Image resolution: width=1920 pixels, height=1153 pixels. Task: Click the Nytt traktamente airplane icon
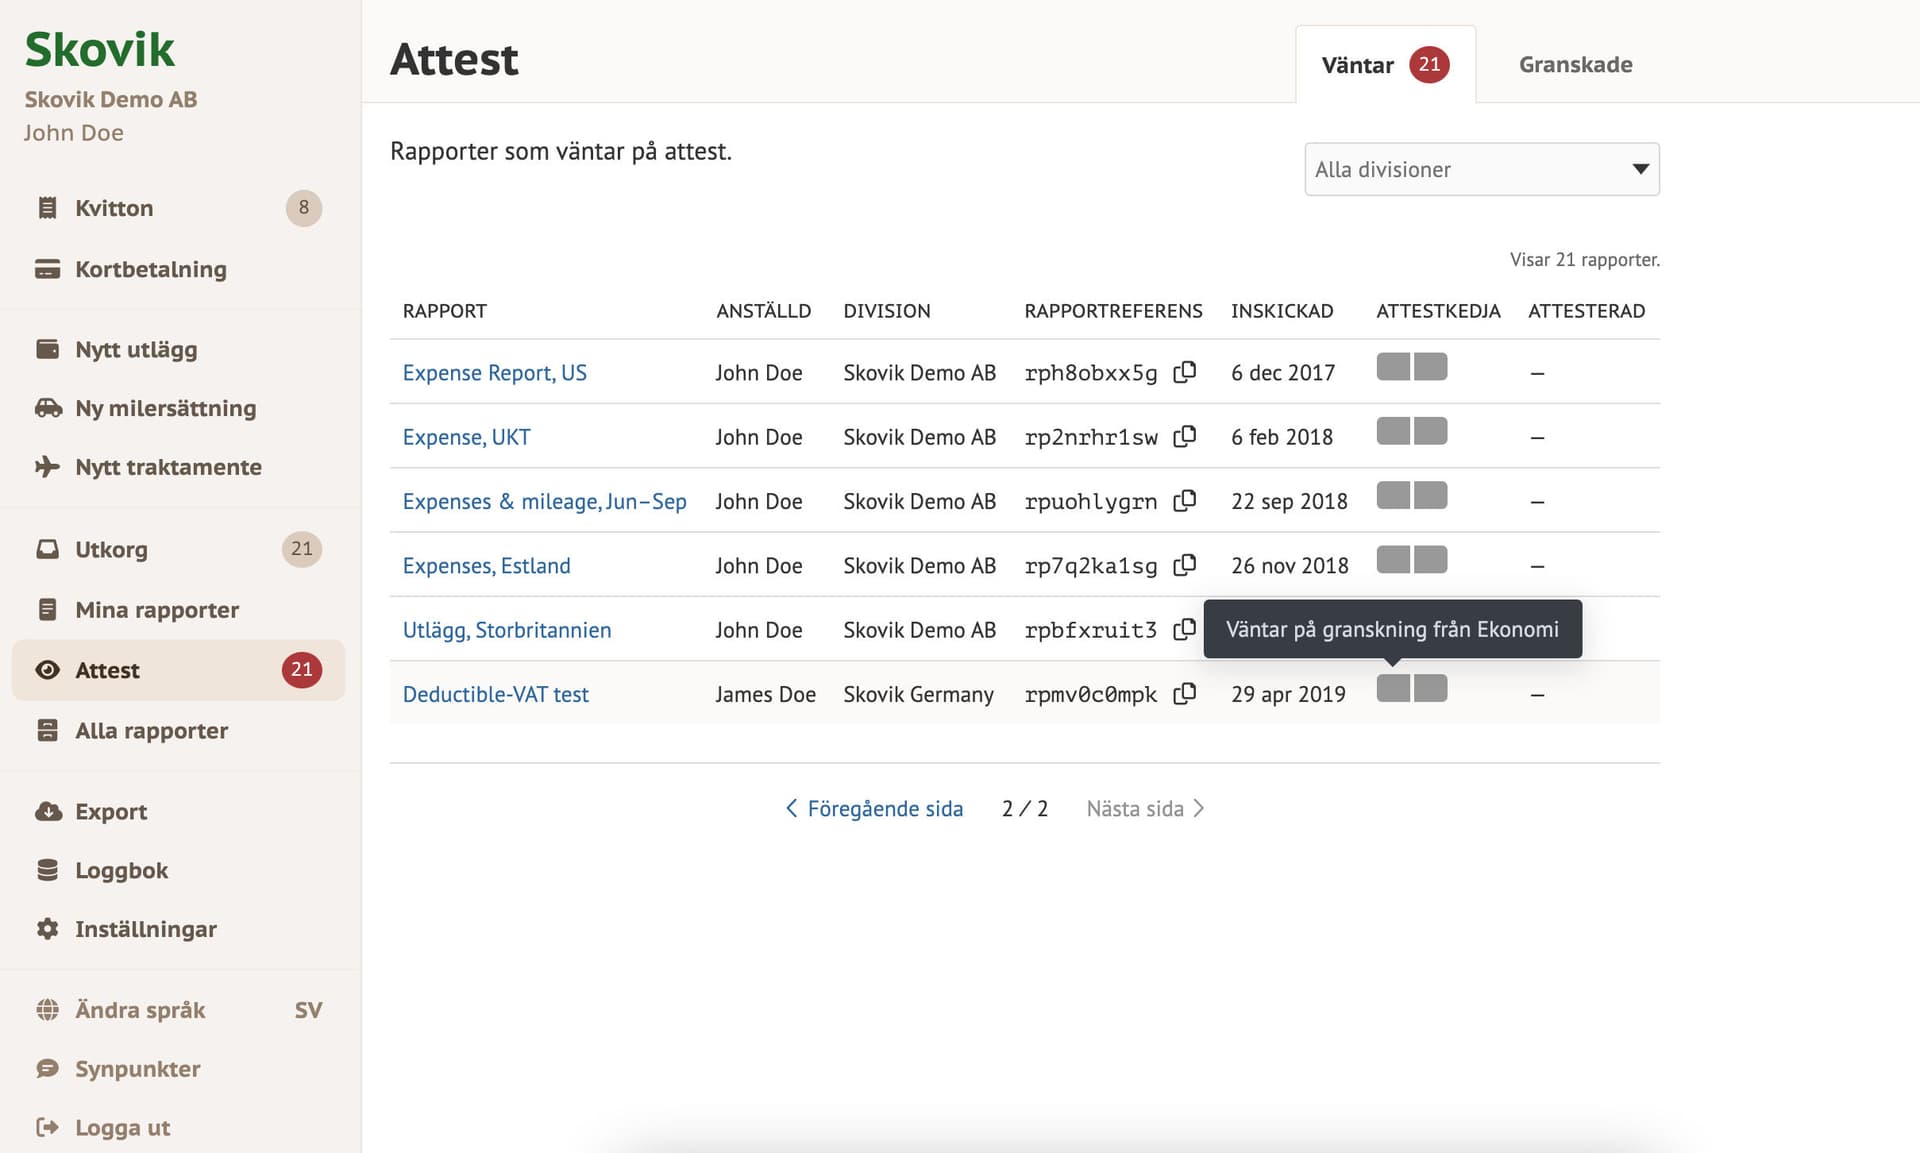pyautogui.click(x=47, y=467)
